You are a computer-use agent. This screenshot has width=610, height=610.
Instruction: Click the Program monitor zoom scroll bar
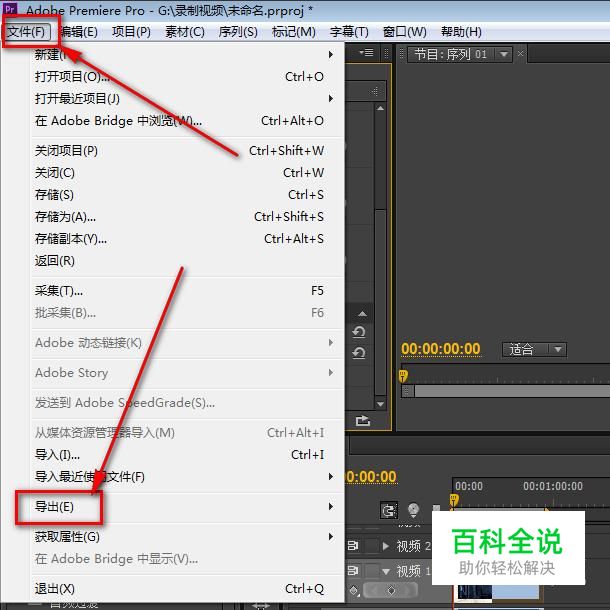[506, 391]
